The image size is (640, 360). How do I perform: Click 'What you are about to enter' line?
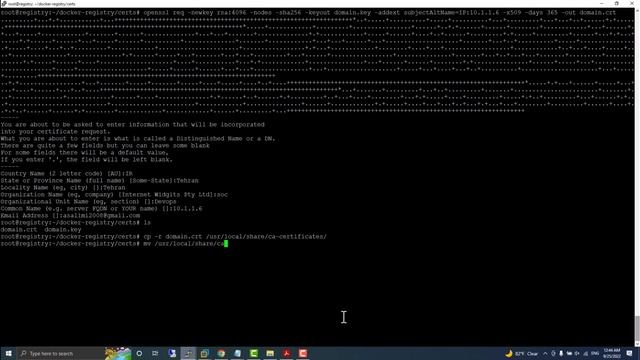[x=138, y=139]
